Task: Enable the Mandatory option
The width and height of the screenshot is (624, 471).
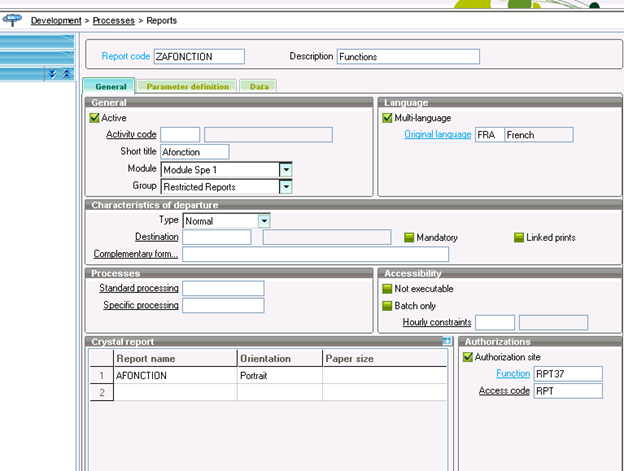Action: click(x=409, y=238)
